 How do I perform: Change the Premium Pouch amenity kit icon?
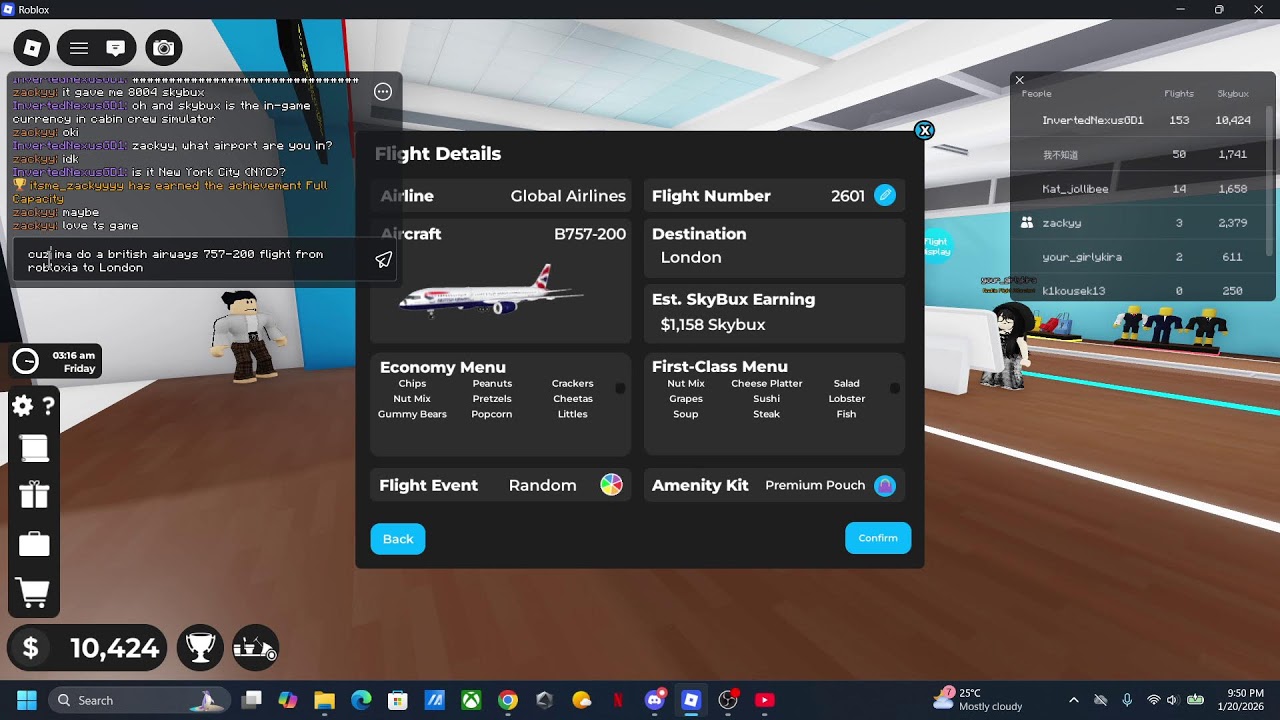pos(884,485)
